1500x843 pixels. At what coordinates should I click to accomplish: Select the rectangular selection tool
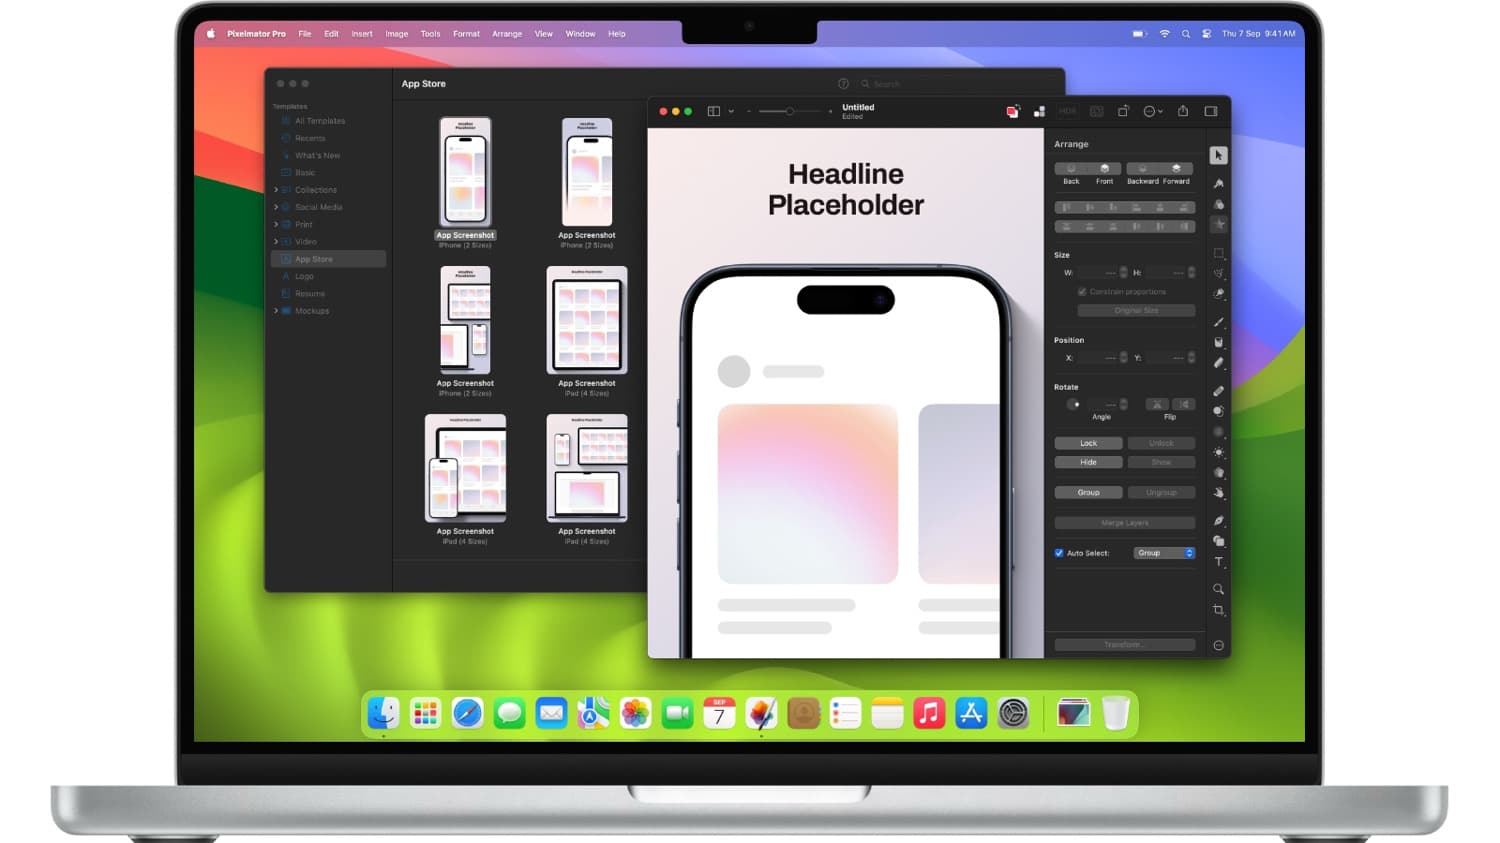click(1218, 253)
